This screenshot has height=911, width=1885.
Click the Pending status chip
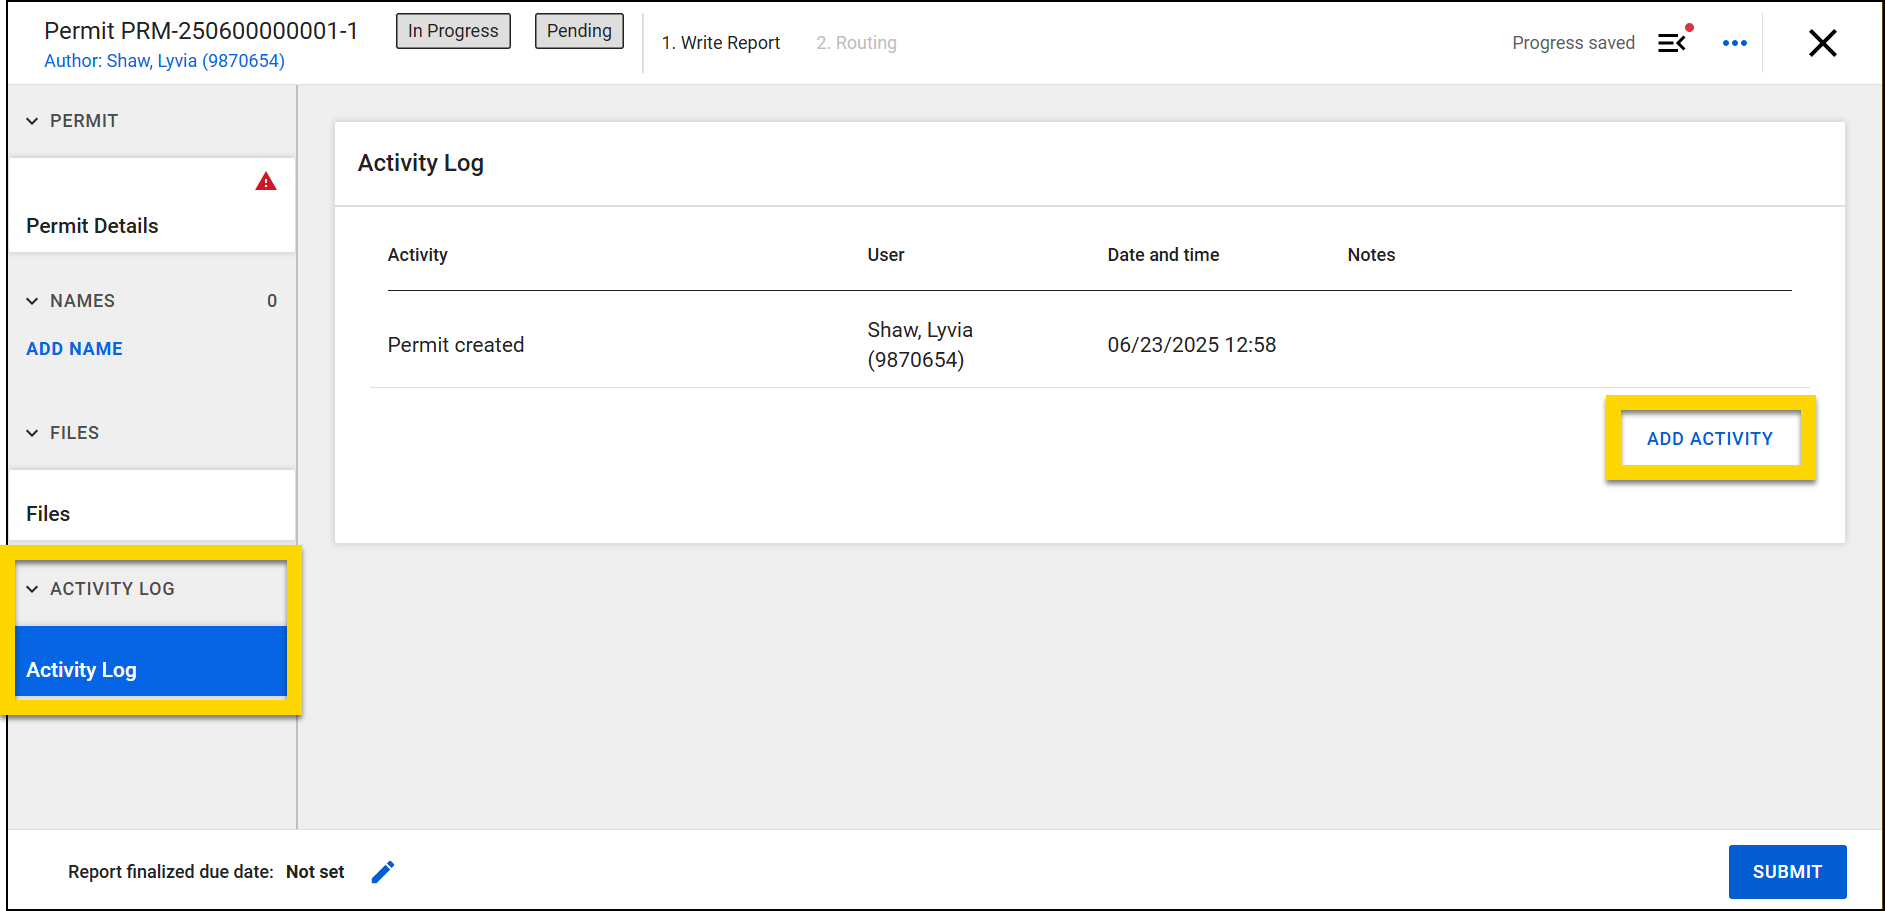(578, 30)
